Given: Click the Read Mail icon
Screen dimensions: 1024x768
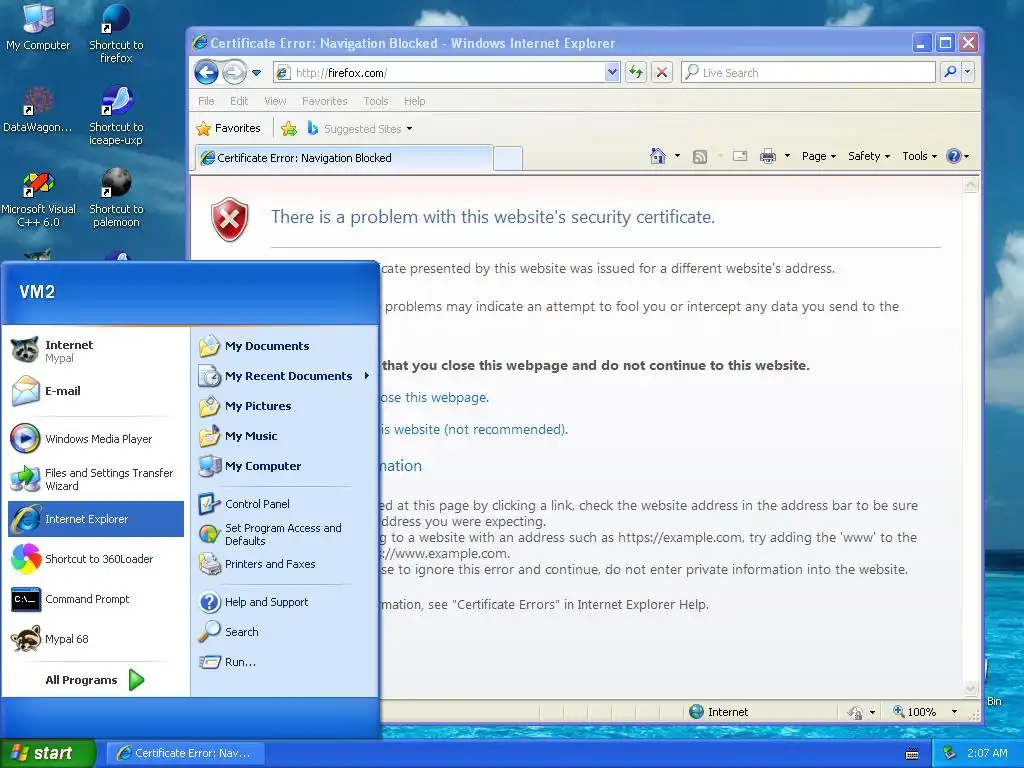Looking at the screenshot, I should [x=740, y=156].
